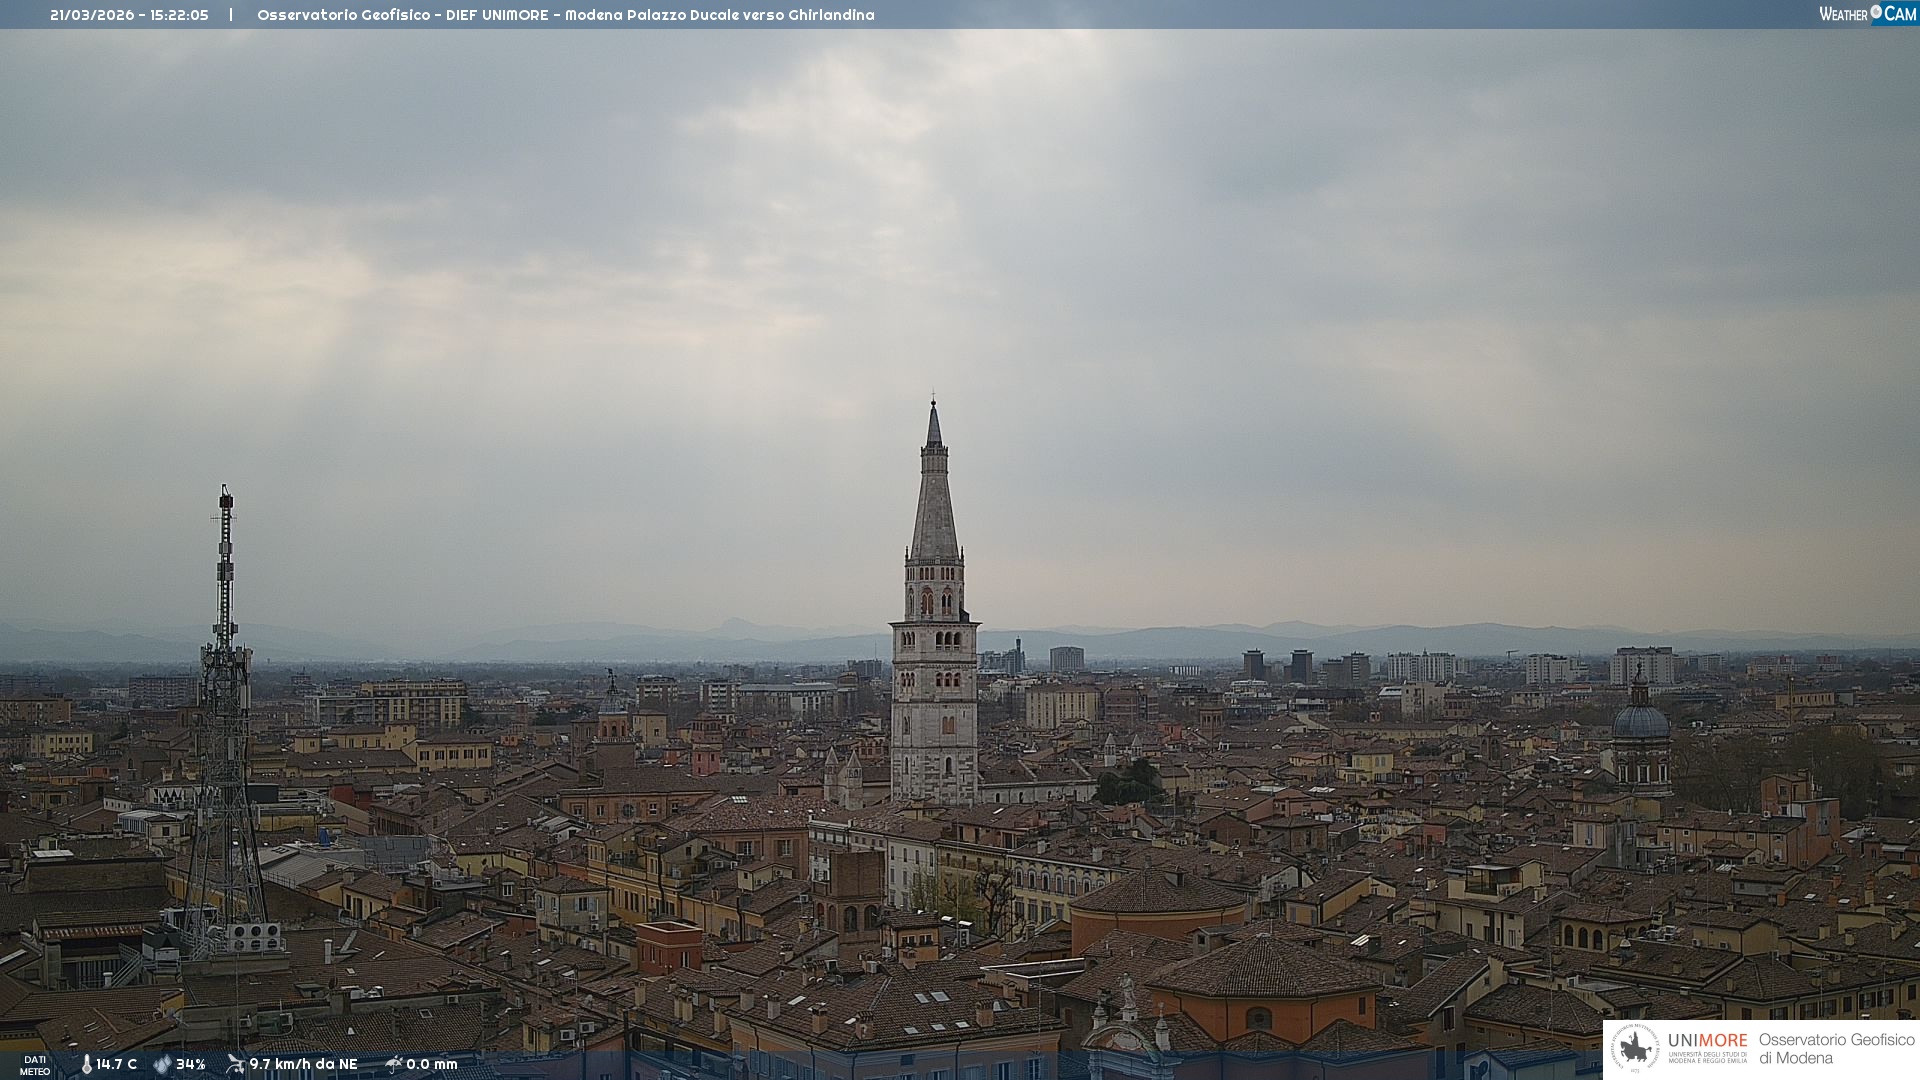
Task: Click the rain umbrella precipitation icon
Action: pos(393,1064)
